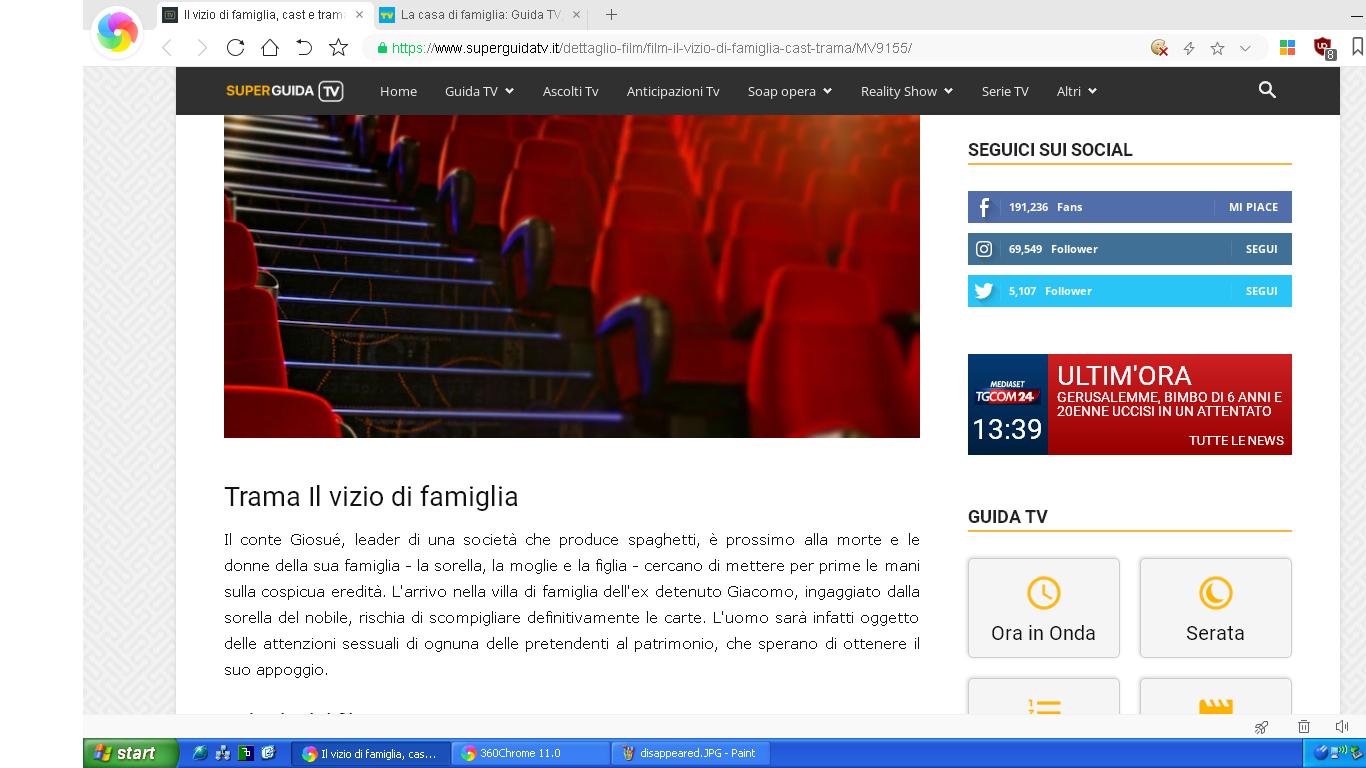1366x768 pixels.
Task: Expand the Soap opera dropdown menu
Action: click(x=790, y=91)
